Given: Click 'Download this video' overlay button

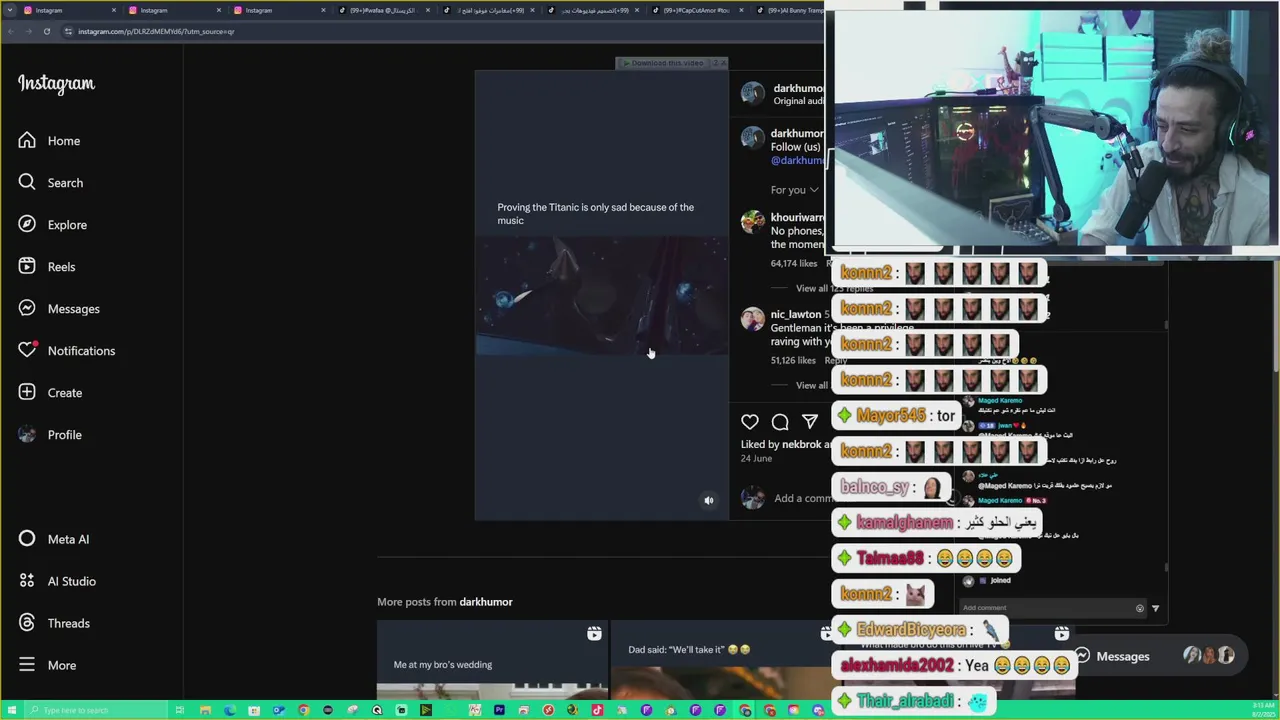Looking at the screenshot, I should click(665, 63).
